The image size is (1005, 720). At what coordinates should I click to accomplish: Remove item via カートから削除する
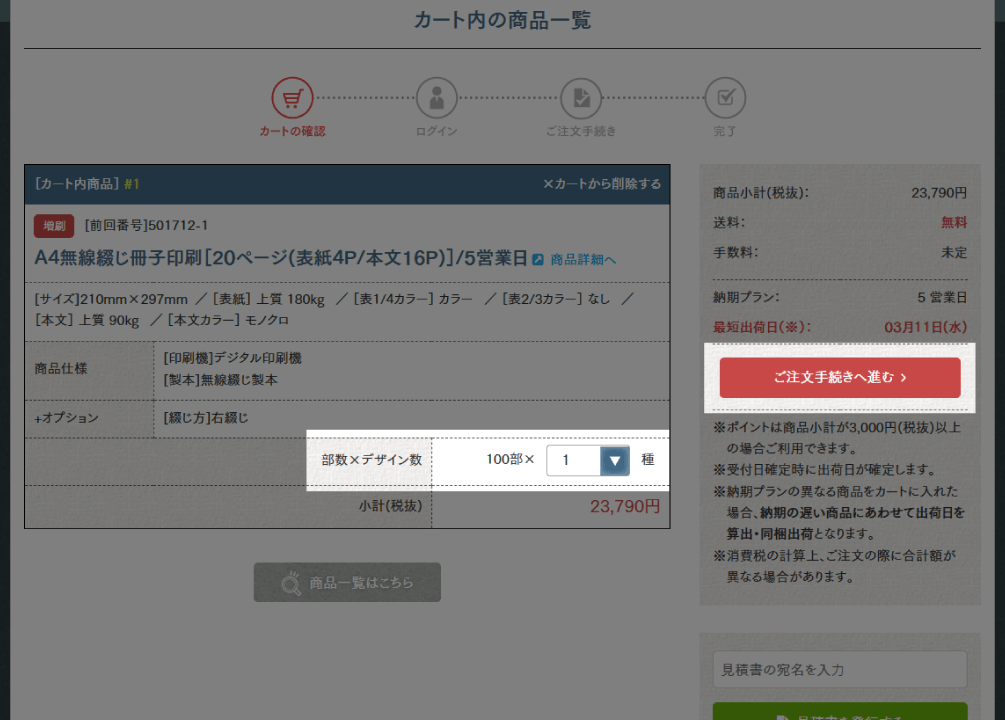click(601, 184)
